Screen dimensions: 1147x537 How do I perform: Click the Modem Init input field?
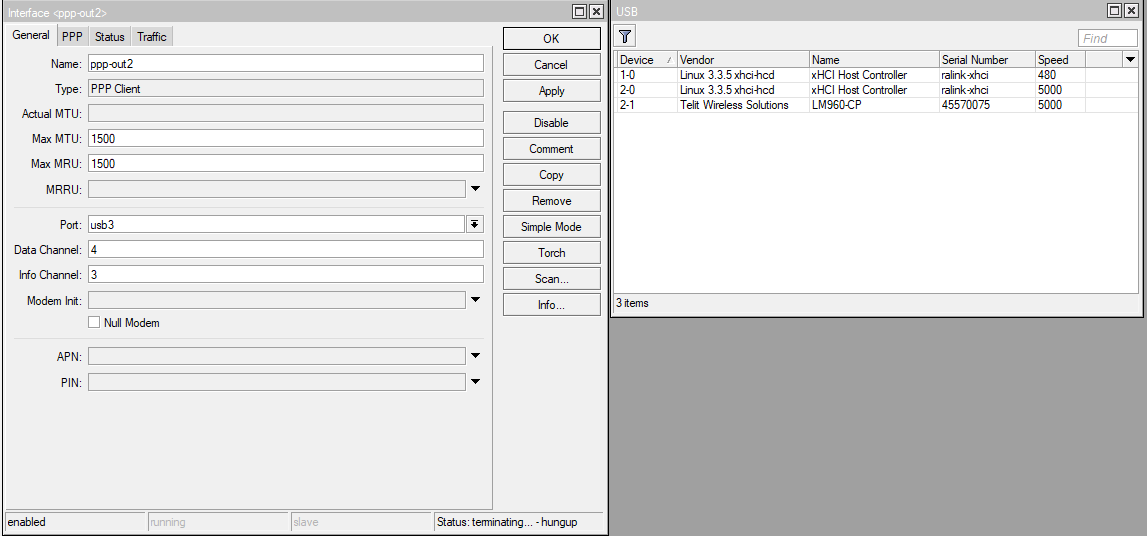point(277,301)
